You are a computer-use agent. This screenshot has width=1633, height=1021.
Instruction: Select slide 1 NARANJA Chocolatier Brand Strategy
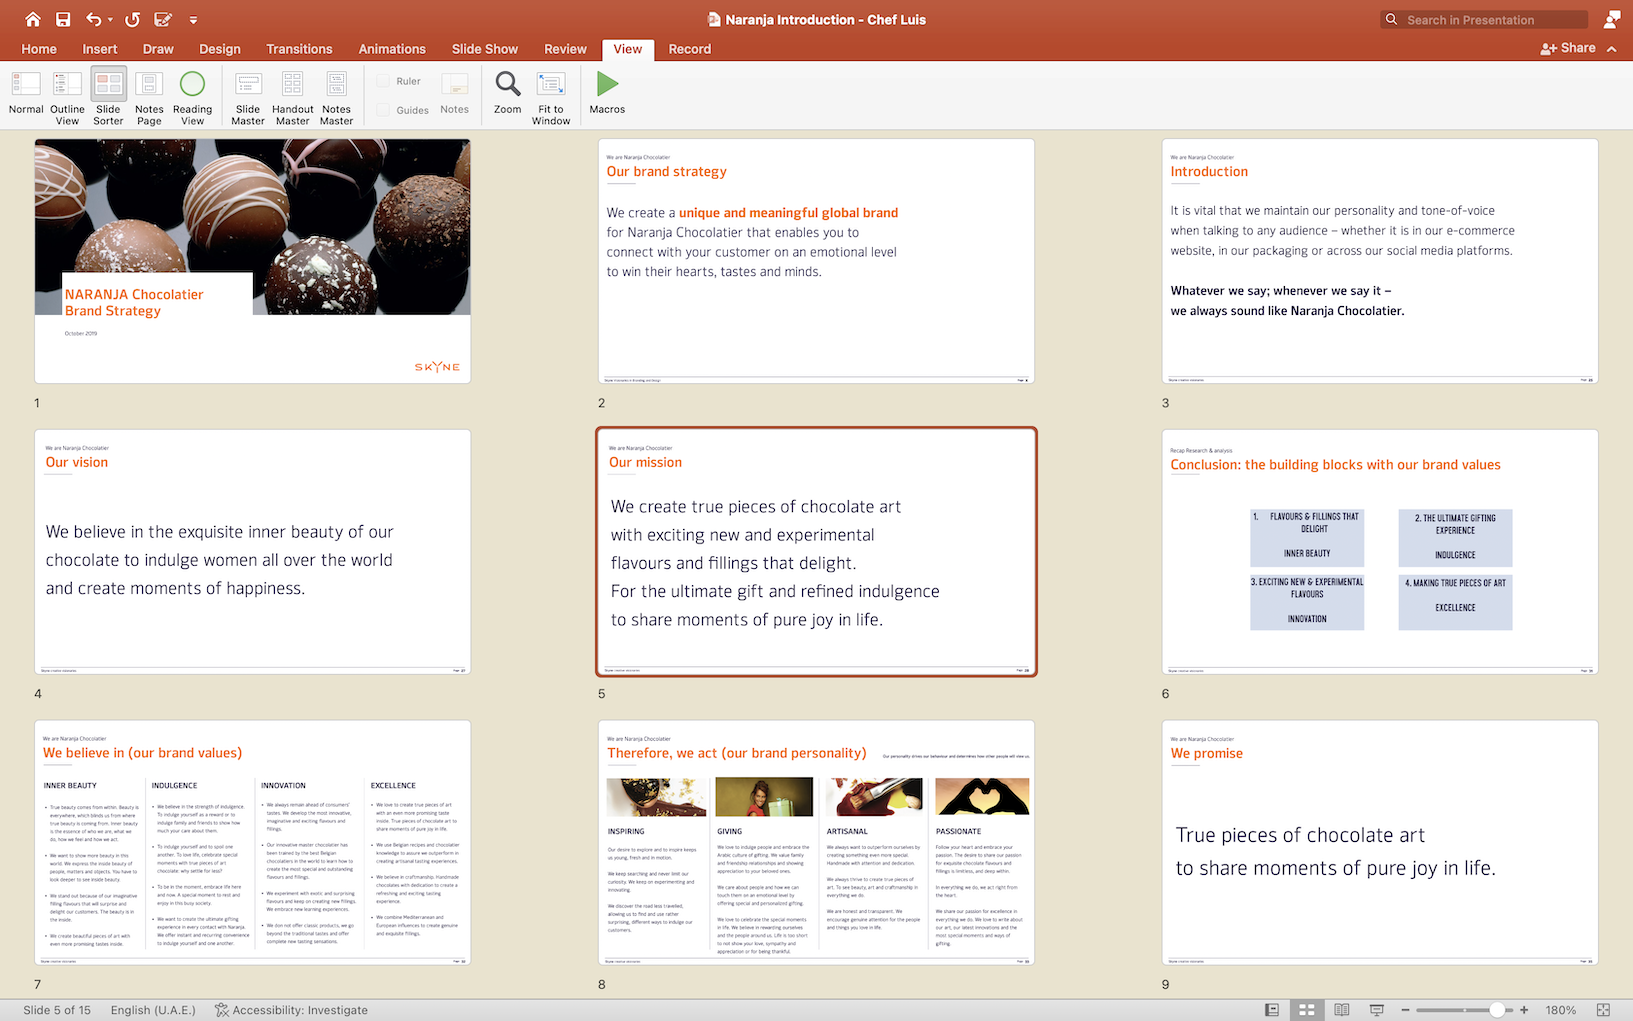(253, 261)
